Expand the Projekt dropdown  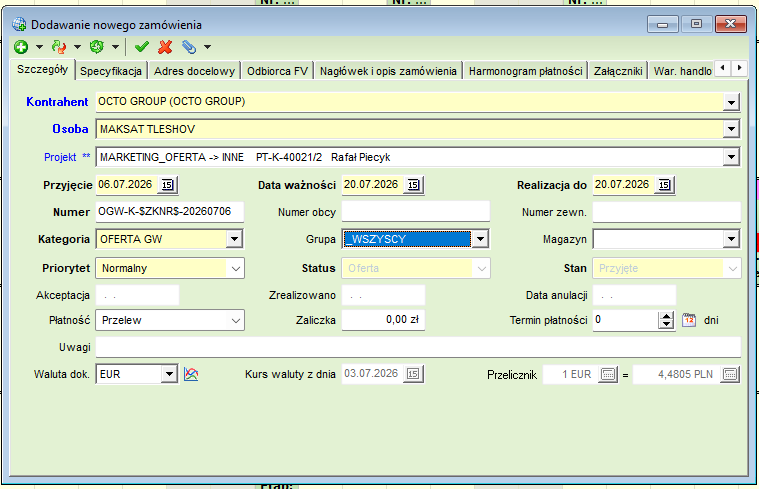731,157
